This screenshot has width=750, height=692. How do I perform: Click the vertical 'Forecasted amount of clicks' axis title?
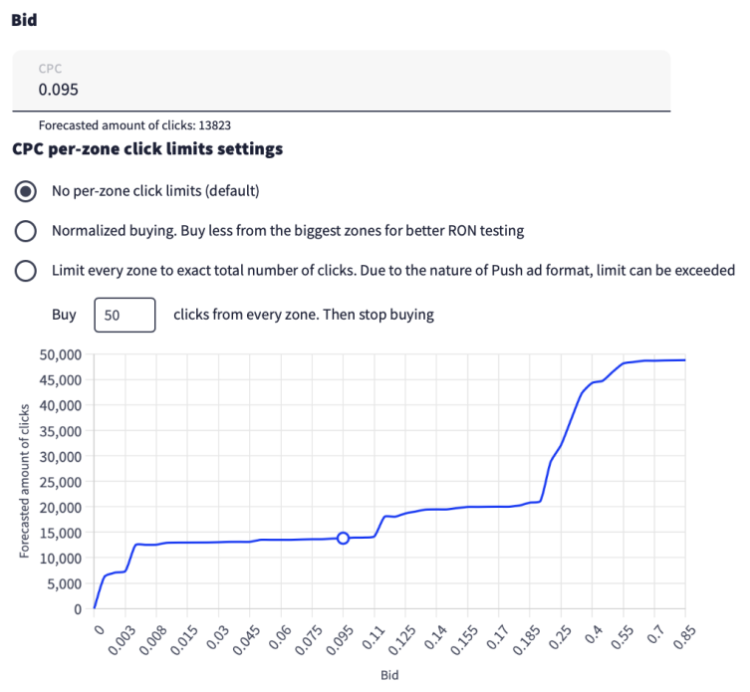(25, 482)
